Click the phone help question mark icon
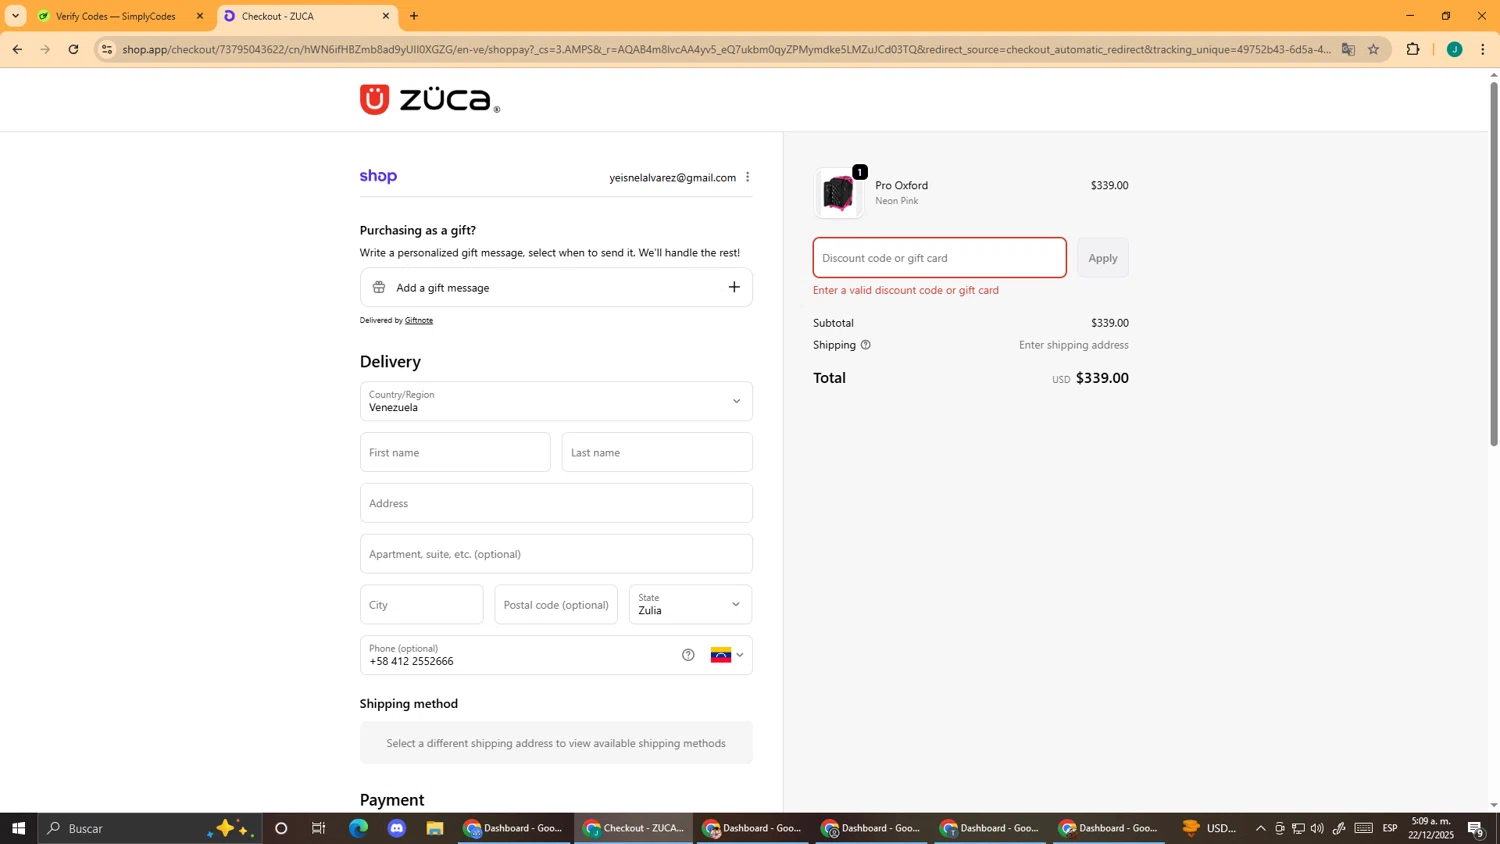The image size is (1500, 844). 688,655
